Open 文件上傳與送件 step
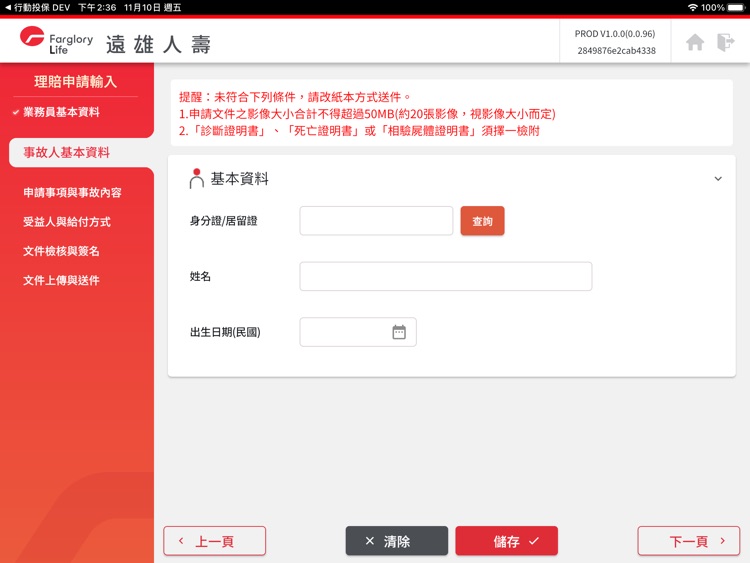Viewport: 750px width, 563px height. point(61,280)
